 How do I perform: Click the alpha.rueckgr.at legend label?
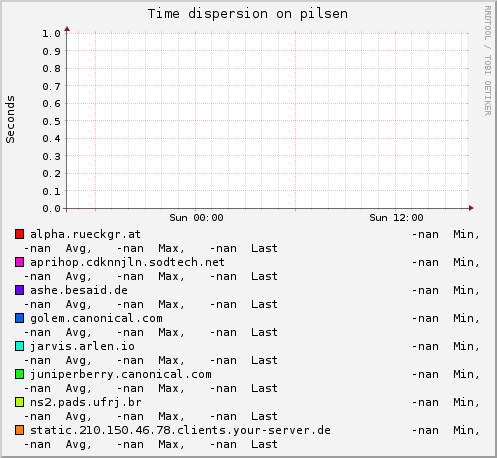pyautogui.click(x=85, y=234)
